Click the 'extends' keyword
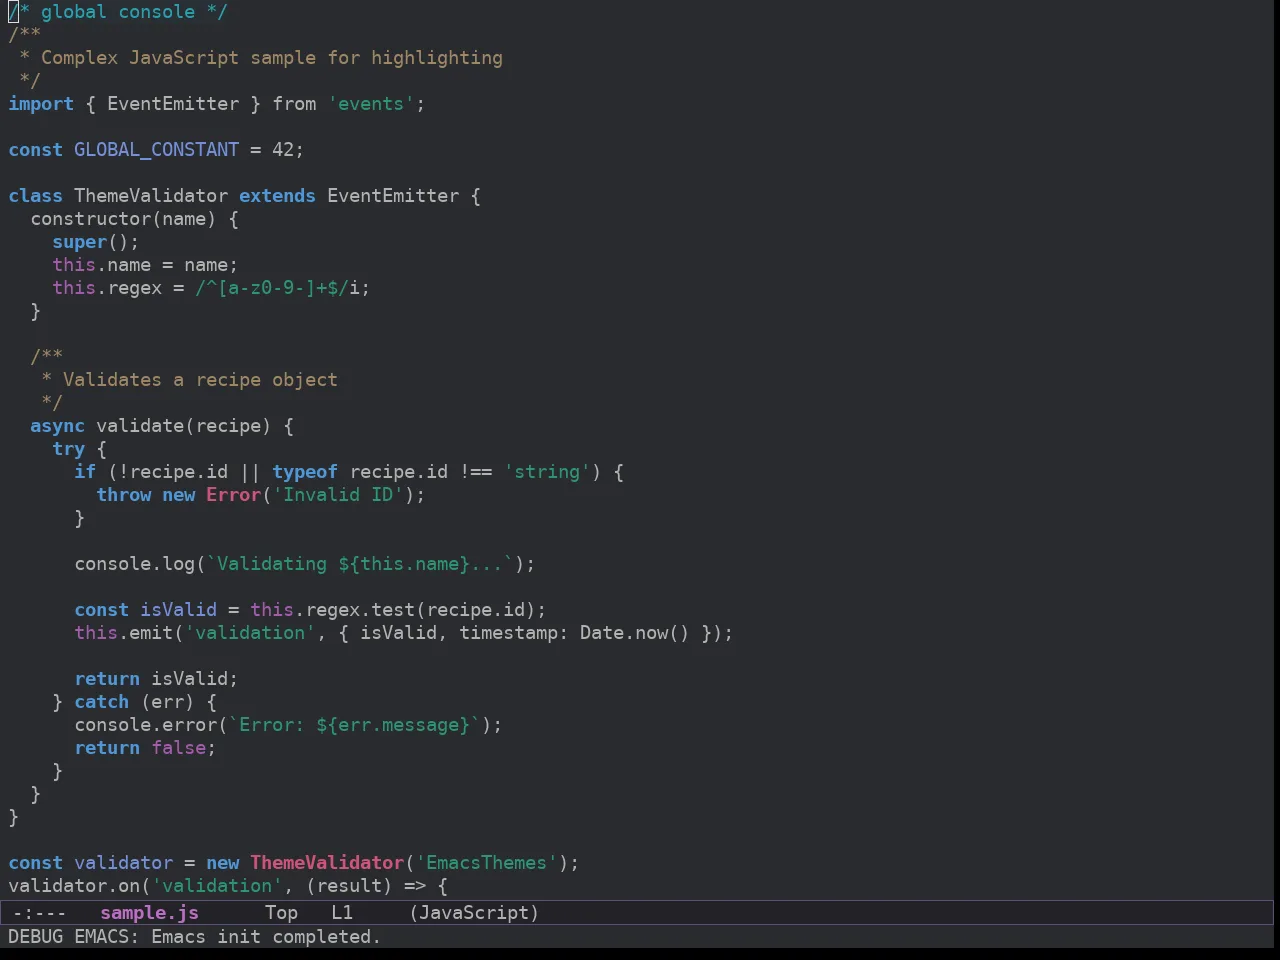 (277, 196)
